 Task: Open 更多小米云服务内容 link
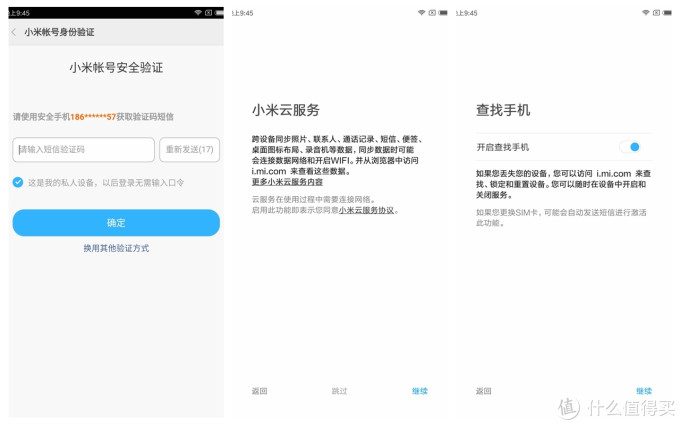tap(287, 182)
